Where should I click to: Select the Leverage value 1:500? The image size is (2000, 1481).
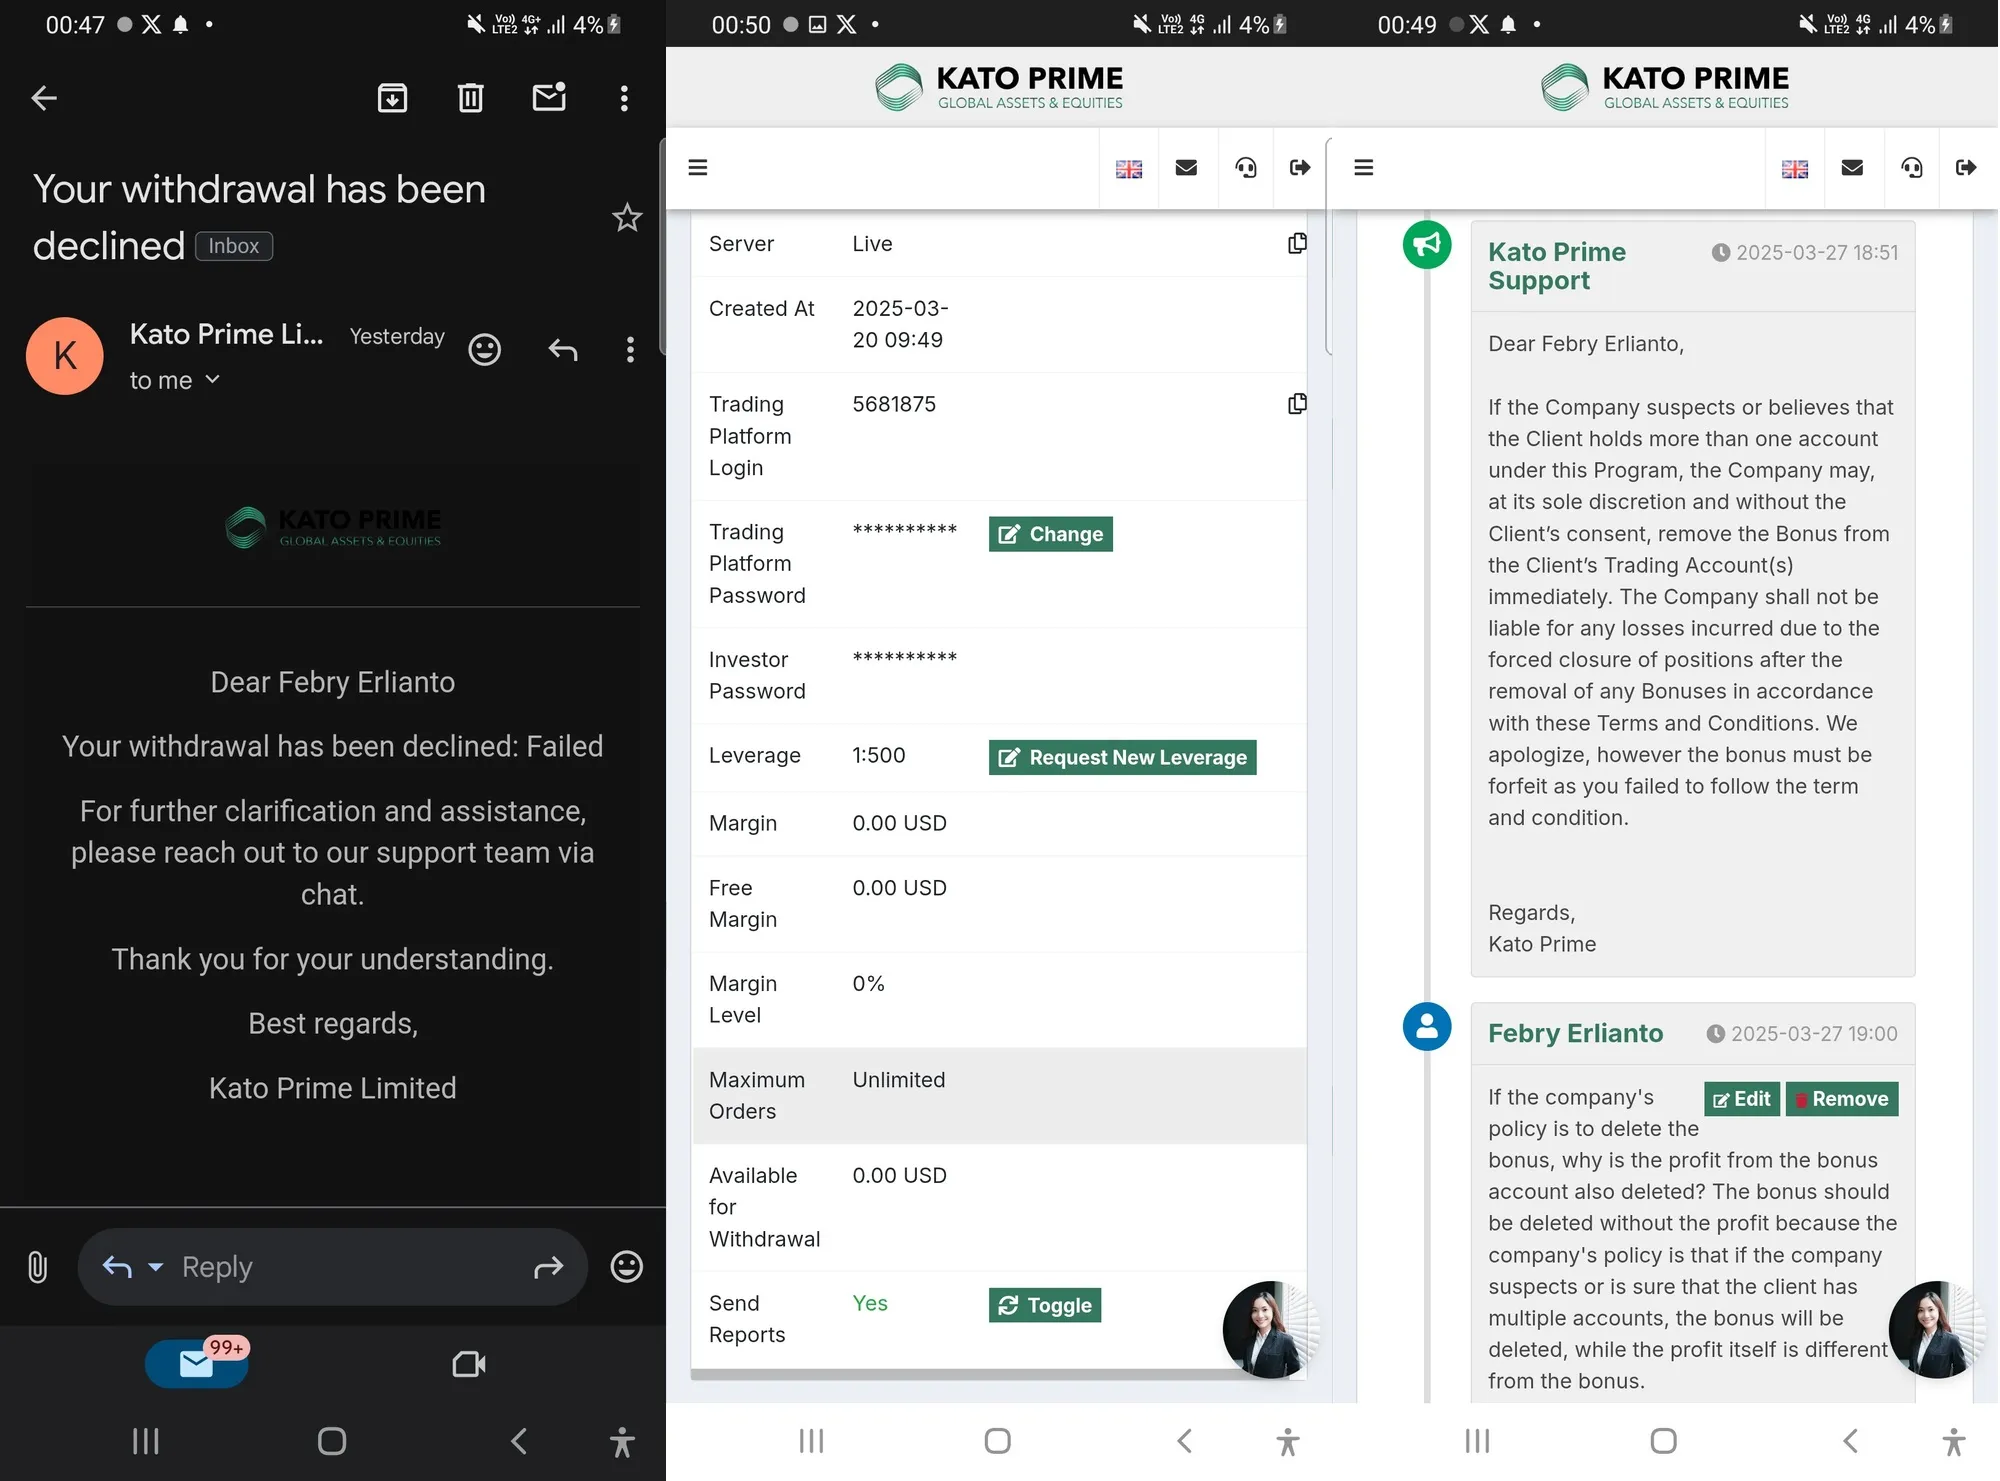879,755
